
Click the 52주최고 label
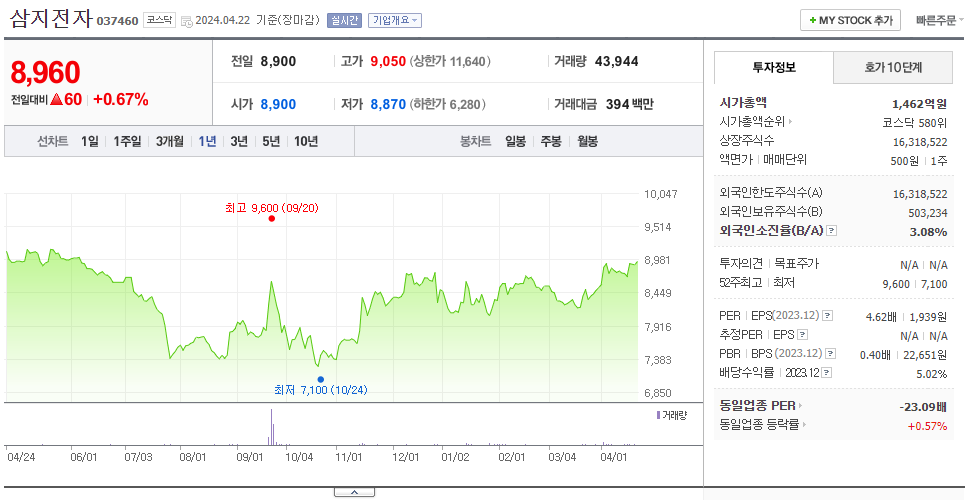[x=741, y=283]
